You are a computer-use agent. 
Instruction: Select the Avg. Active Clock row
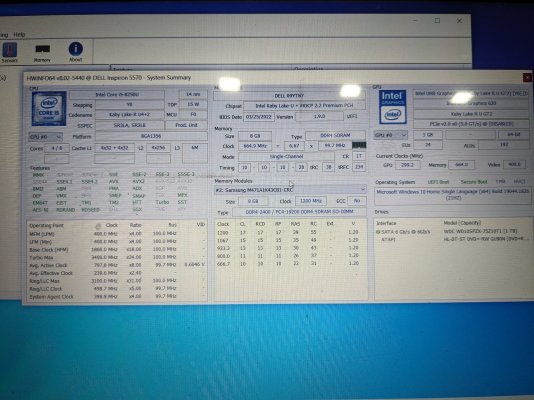117,265
